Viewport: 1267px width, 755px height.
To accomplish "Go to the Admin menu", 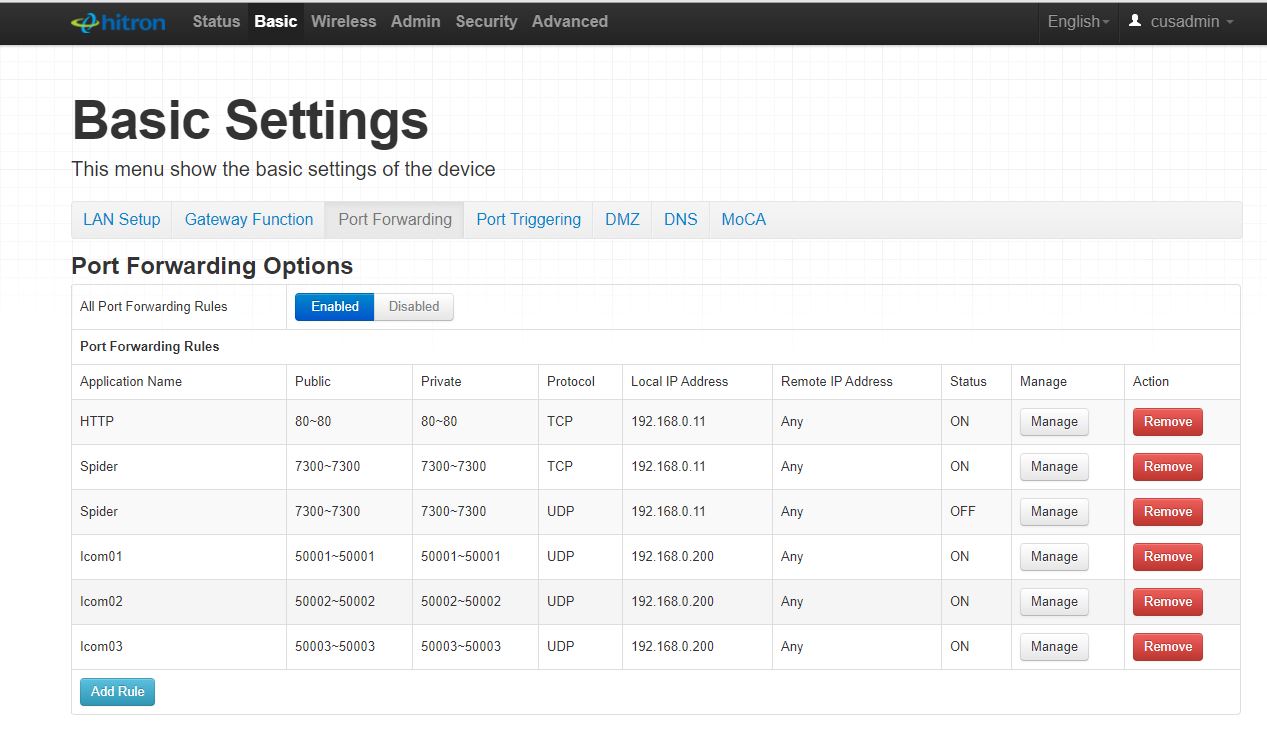I will [x=415, y=22].
